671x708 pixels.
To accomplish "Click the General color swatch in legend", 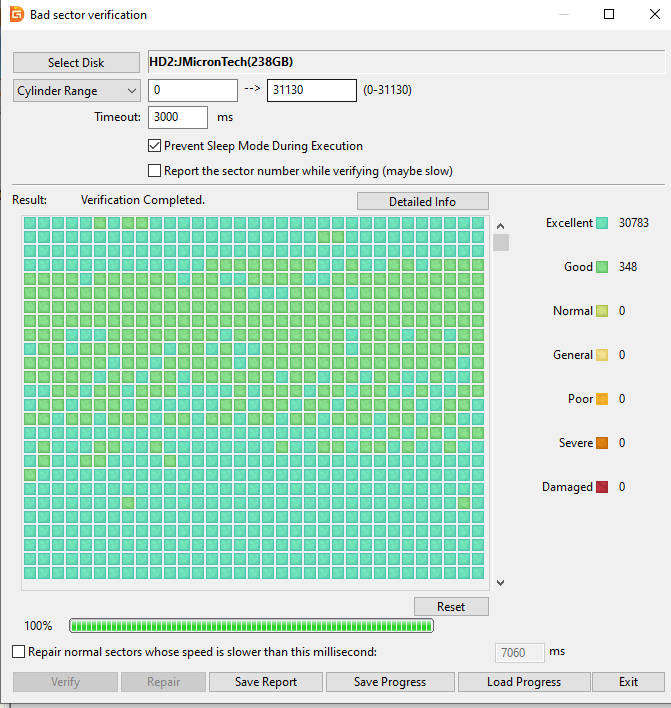I will coord(602,355).
